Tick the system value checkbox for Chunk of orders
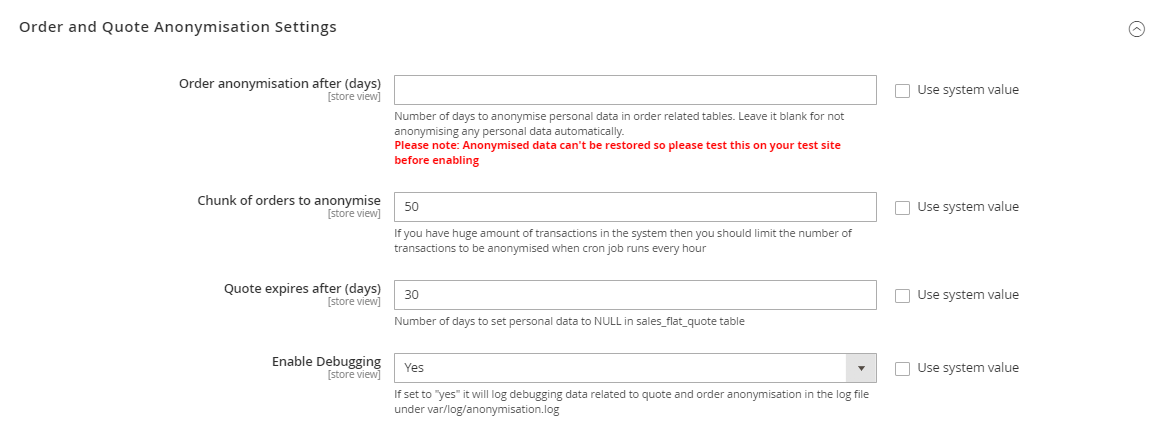This screenshot has height=428, width=1155. click(x=902, y=207)
